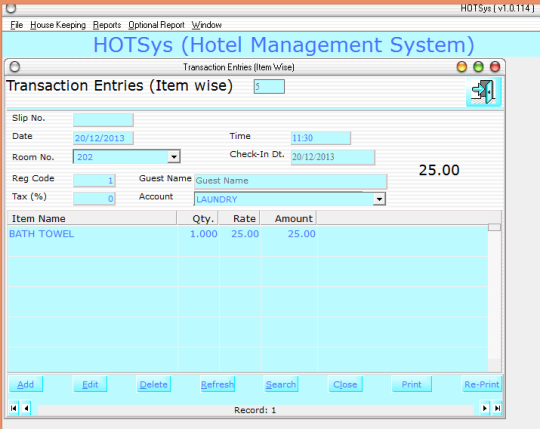Open the House Keeping menu
Screen dimensions: 540x429
58,25
